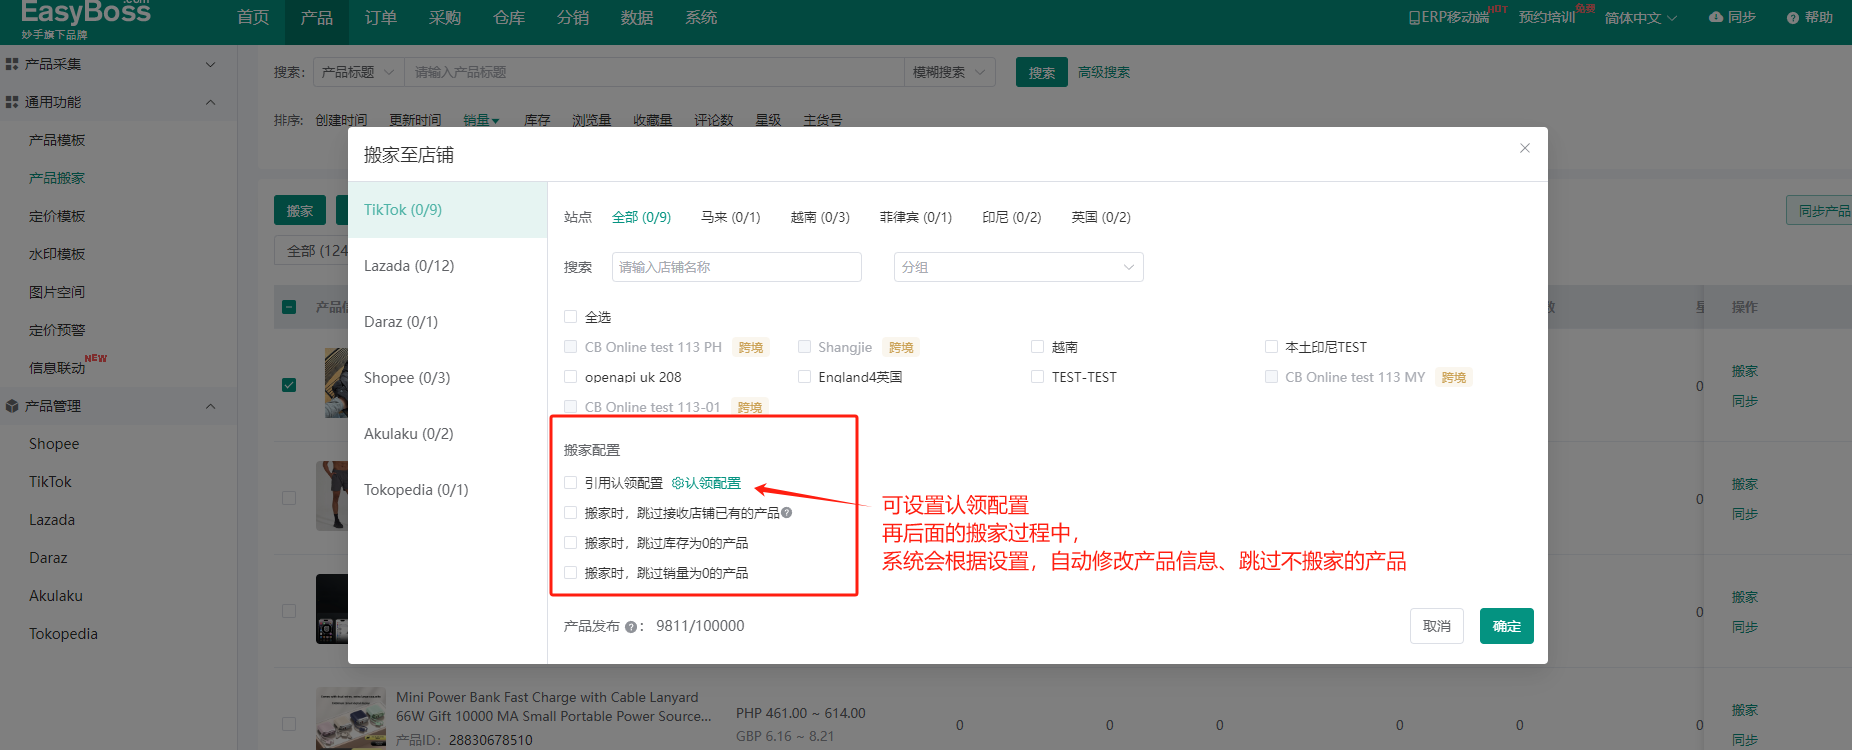
Task: Click the 取消 button
Action: tap(1437, 626)
